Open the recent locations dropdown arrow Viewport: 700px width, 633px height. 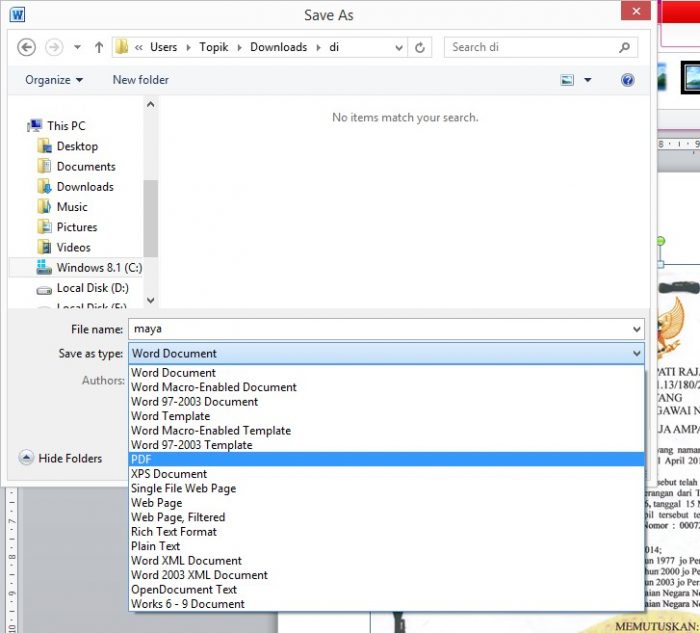pos(77,47)
